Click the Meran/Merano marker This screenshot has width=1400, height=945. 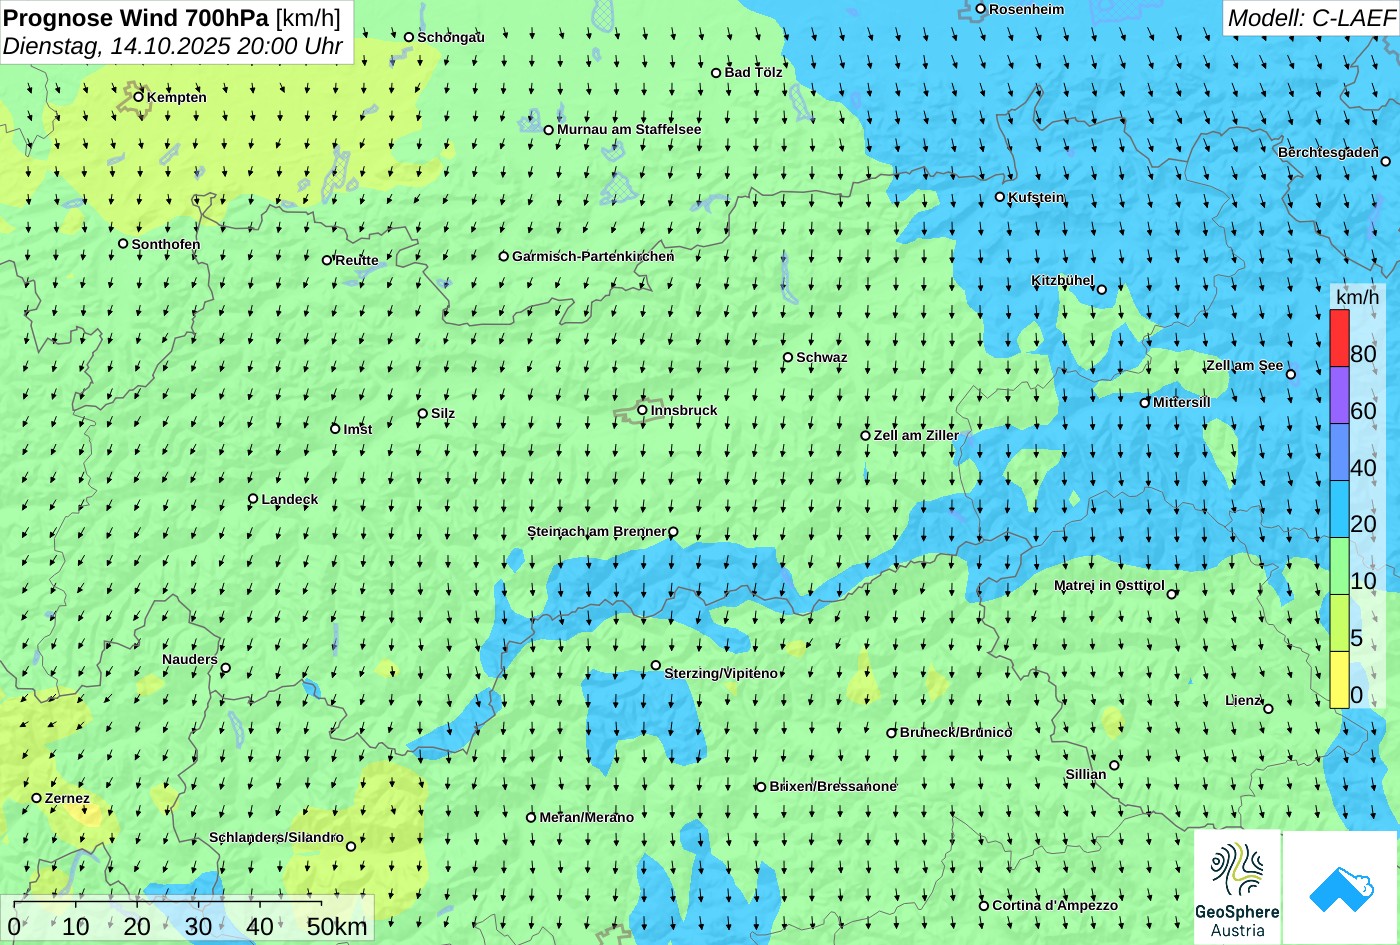pyautogui.click(x=531, y=817)
